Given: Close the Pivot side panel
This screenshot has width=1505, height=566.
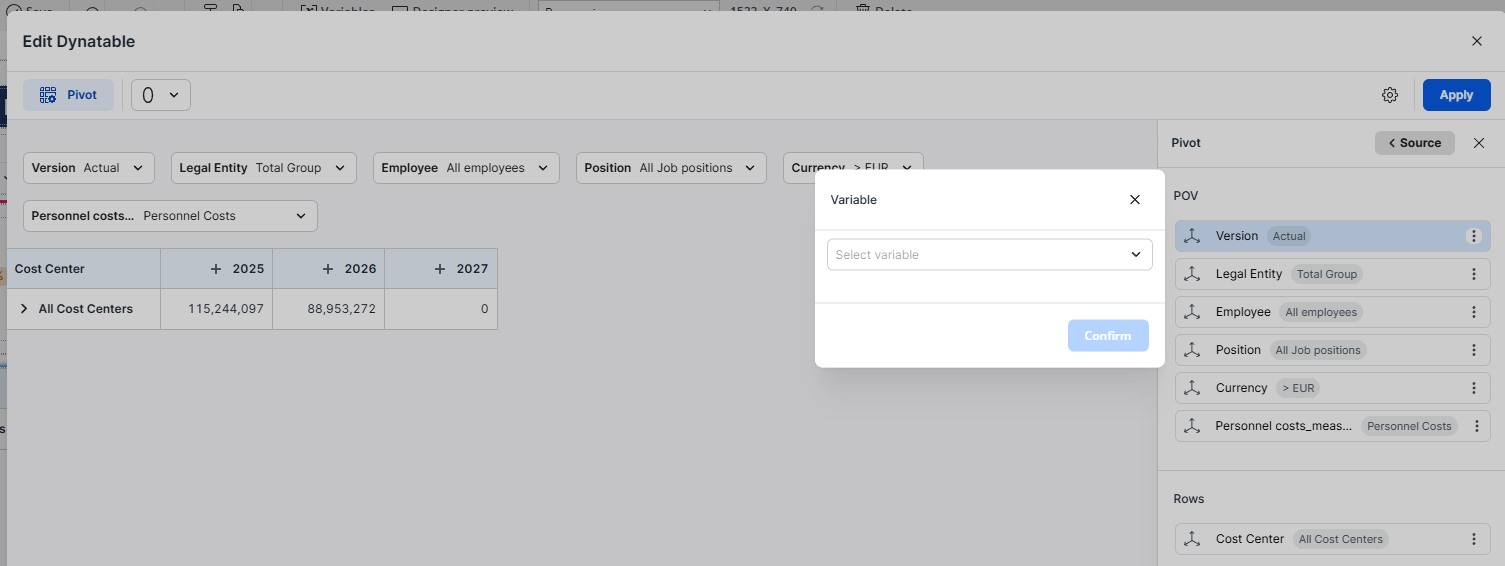Looking at the screenshot, I should tap(1479, 143).
